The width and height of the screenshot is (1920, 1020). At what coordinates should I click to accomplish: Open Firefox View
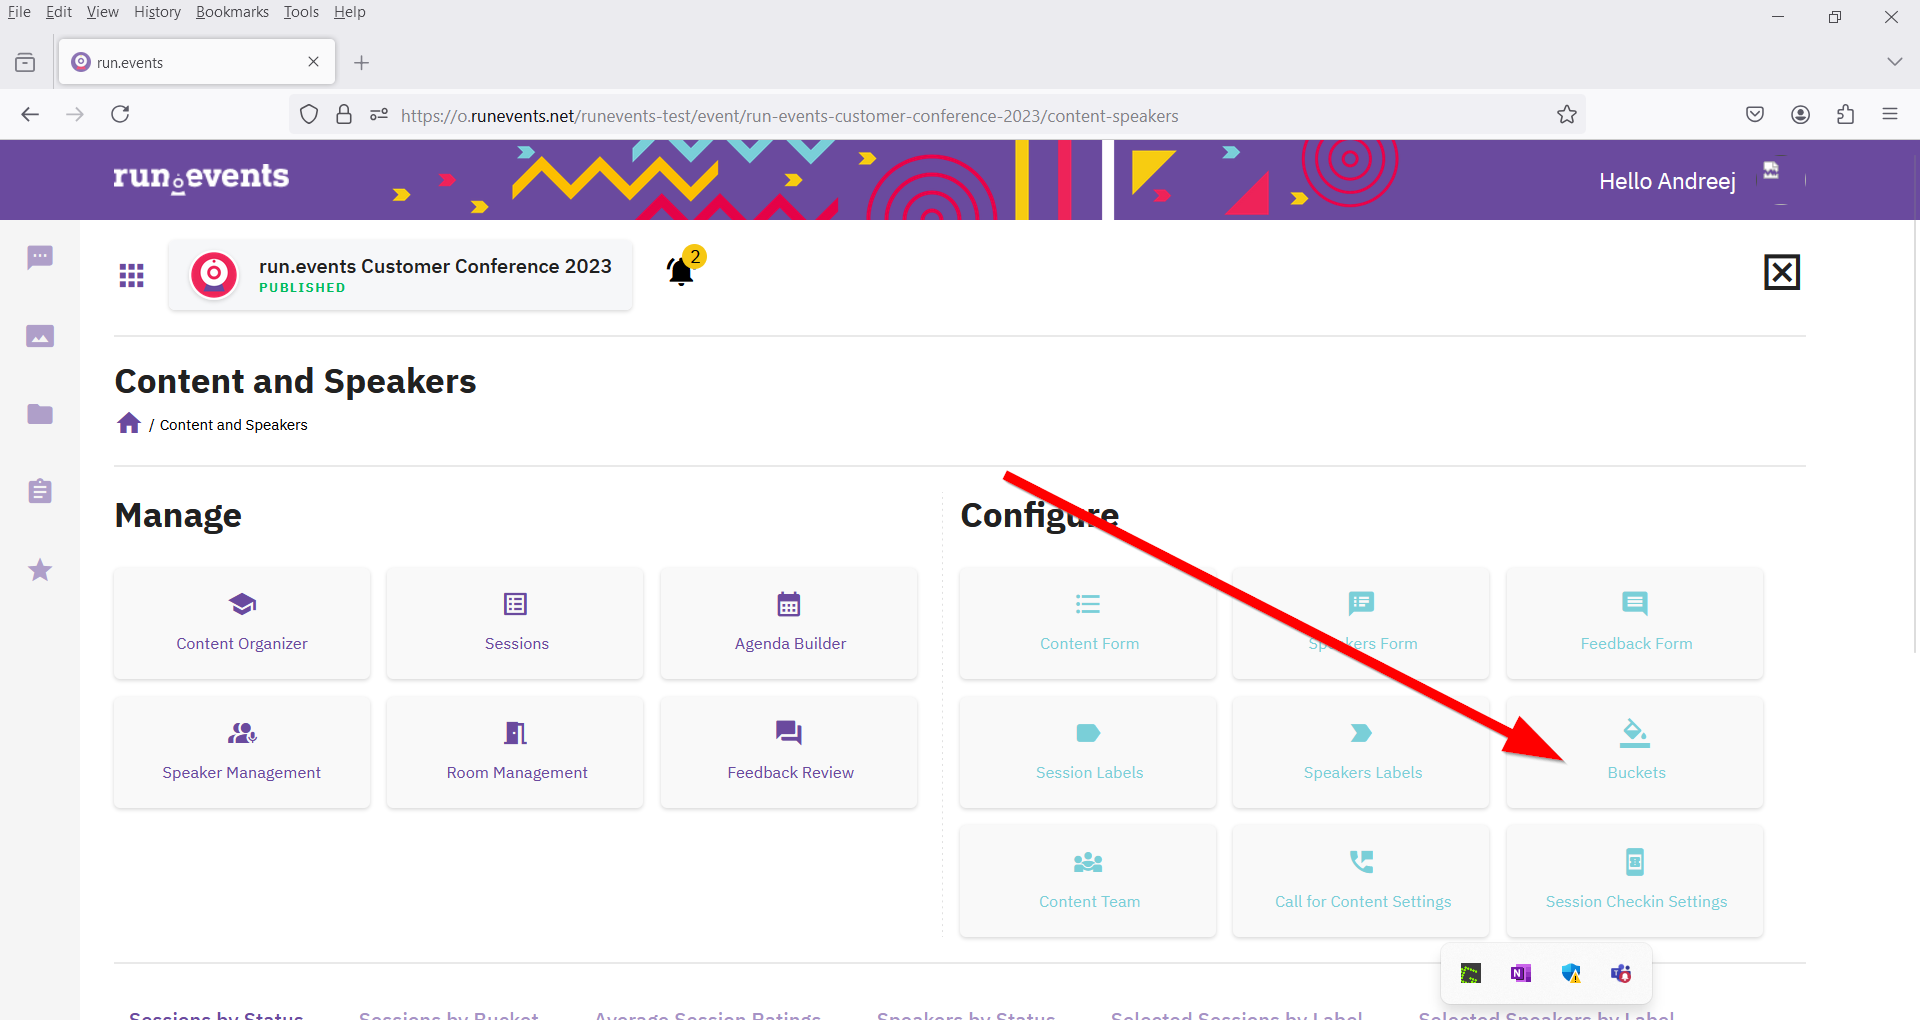pos(25,63)
